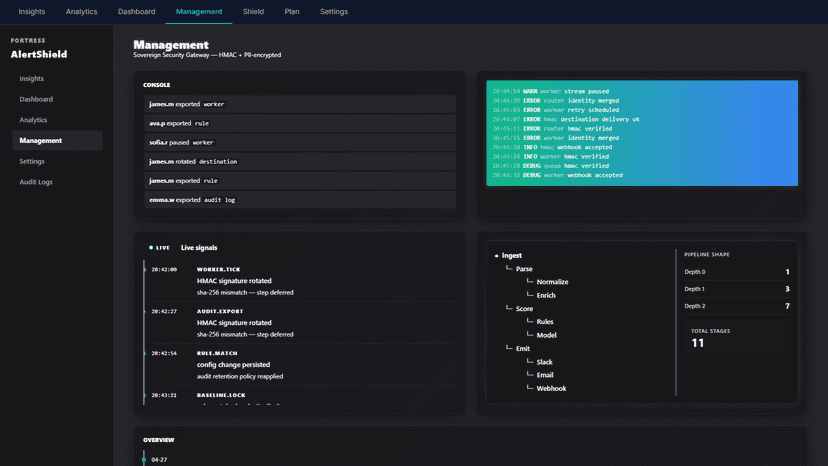Open the Plan tab

pyautogui.click(x=291, y=12)
